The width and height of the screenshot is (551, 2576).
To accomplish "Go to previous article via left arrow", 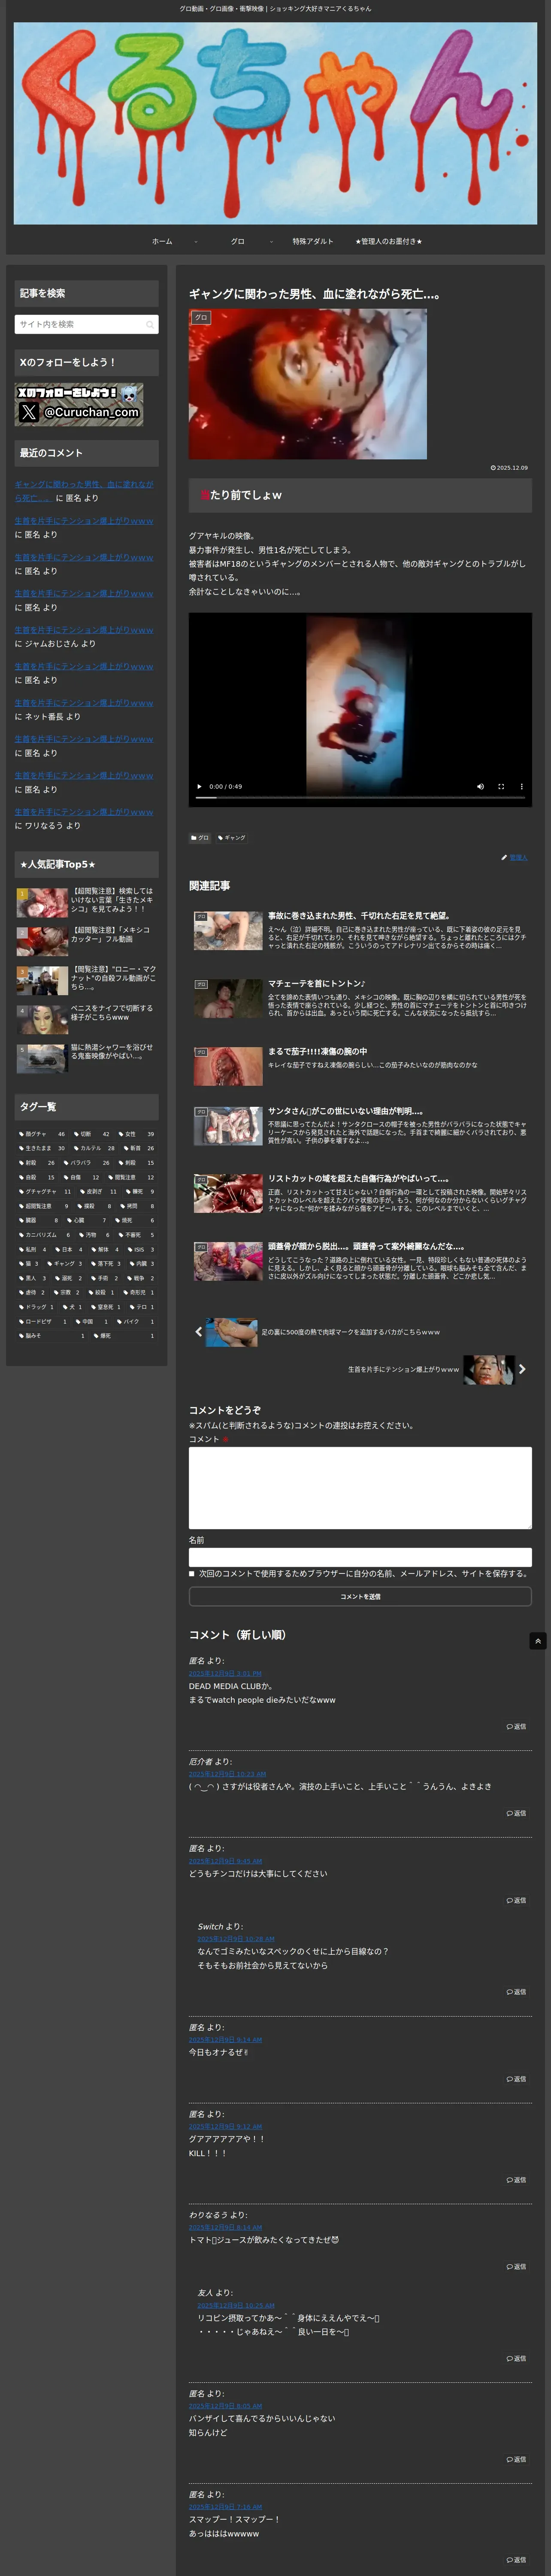I will click(x=198, y=1332).
